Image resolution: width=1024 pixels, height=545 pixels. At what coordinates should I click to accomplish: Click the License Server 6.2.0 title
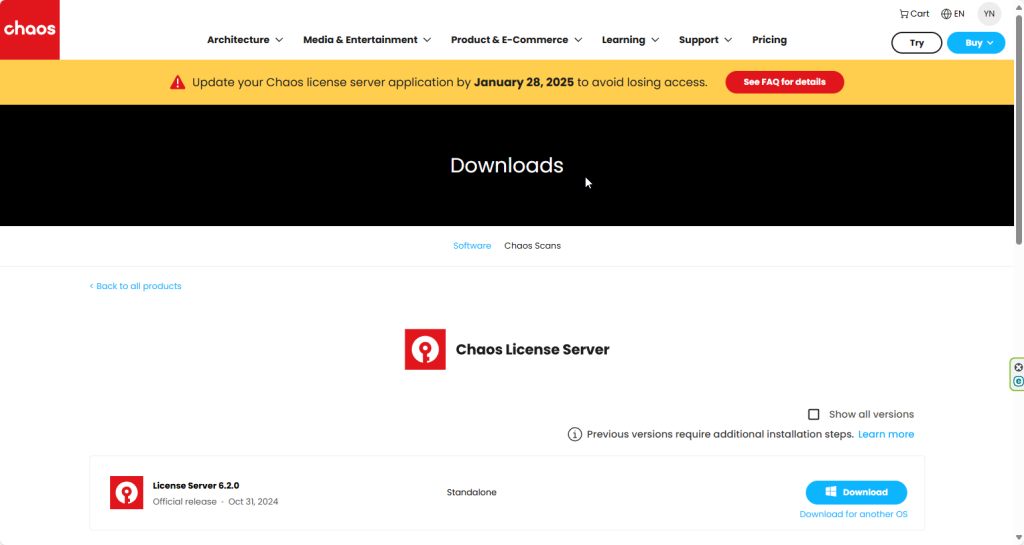[196, 486]
